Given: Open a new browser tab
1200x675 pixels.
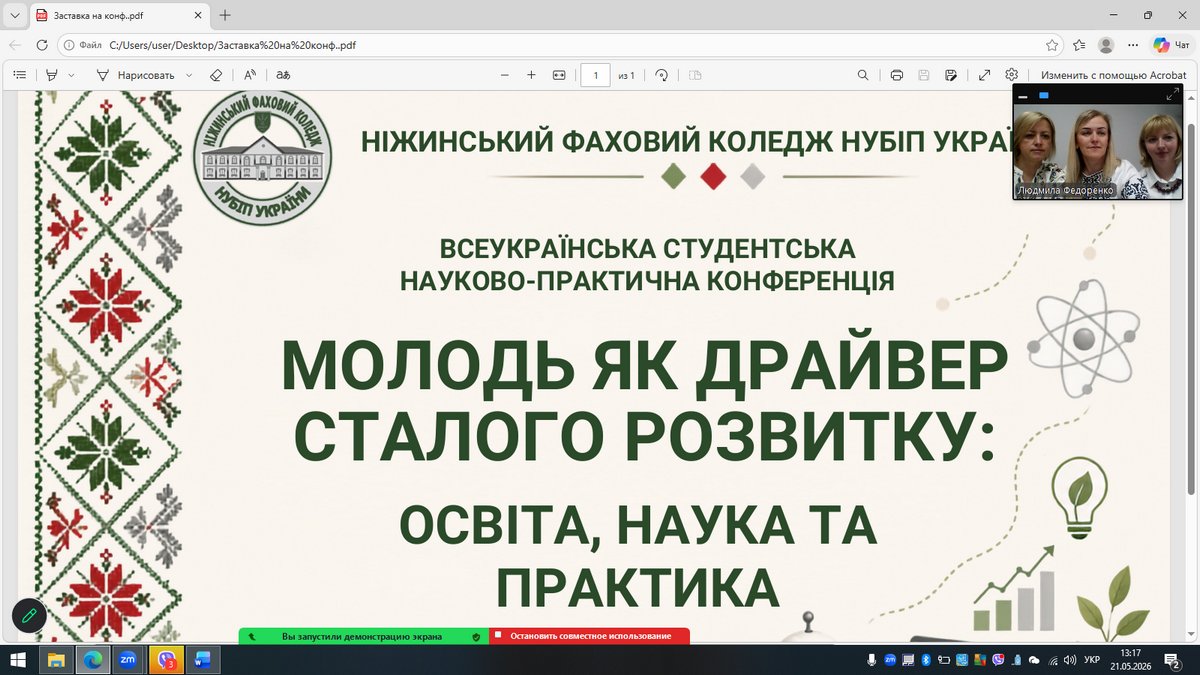Looking at the screenshot, I should click(x=225, y=15).
